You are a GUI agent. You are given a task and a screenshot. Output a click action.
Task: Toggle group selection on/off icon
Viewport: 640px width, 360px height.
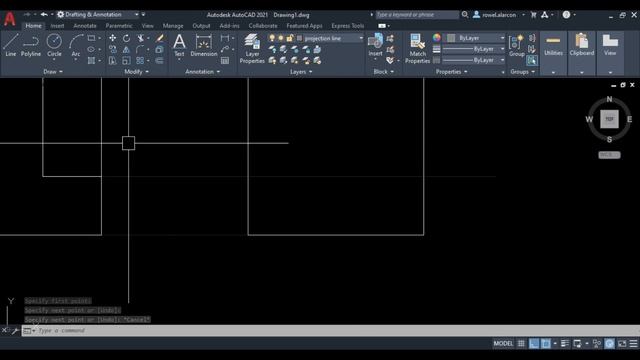coord(531,60)
